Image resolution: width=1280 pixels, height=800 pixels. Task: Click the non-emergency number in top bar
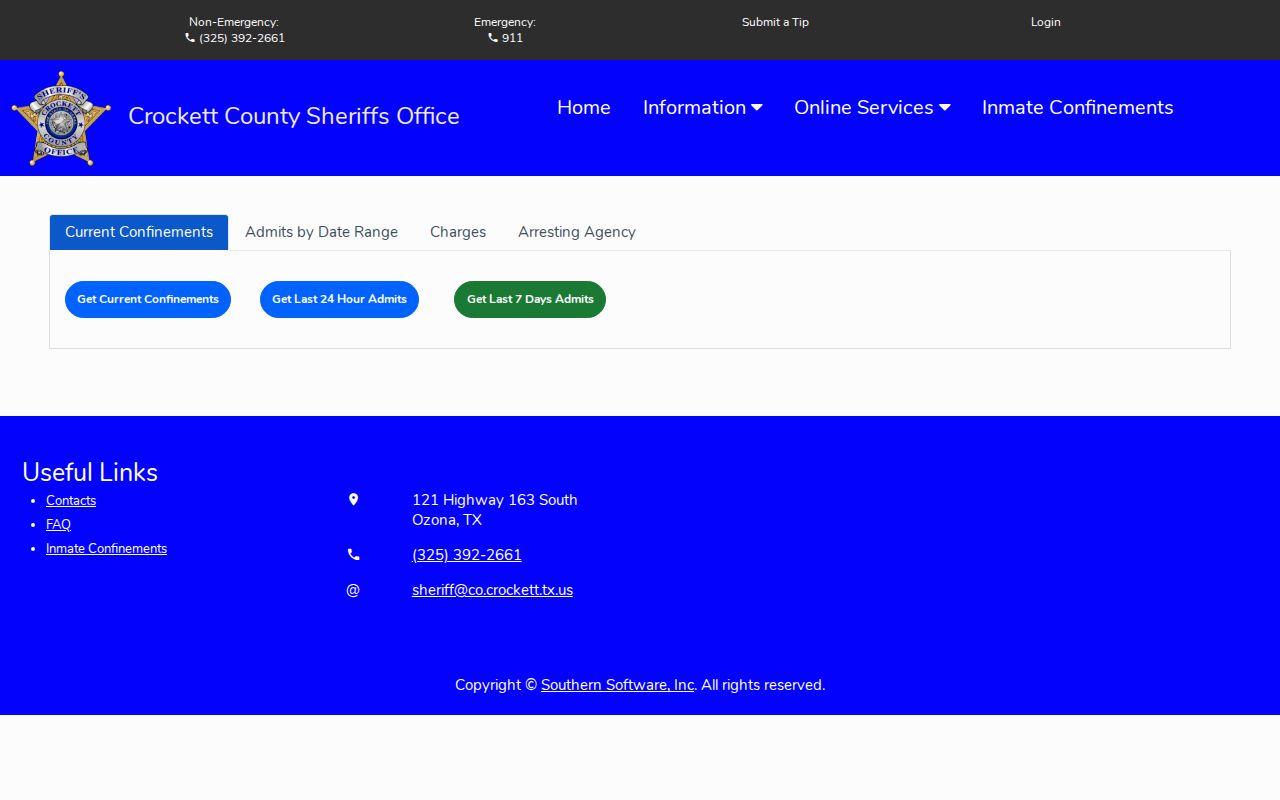242,38
